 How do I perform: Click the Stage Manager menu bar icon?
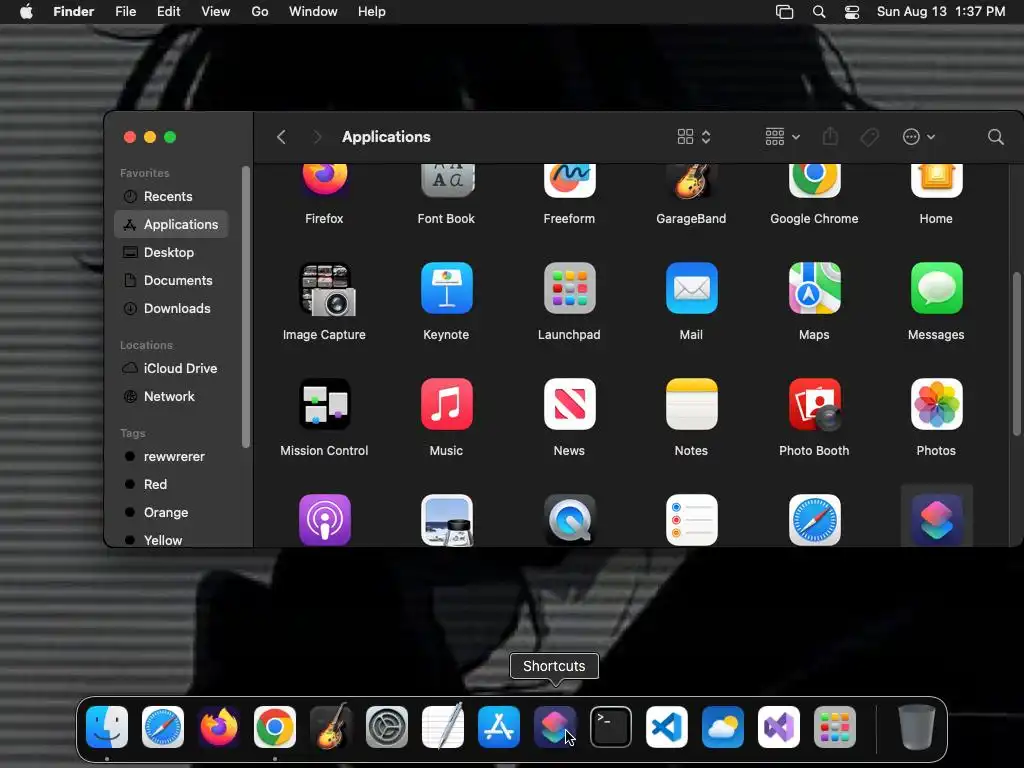pyautogui.click(x=784, y=12)
